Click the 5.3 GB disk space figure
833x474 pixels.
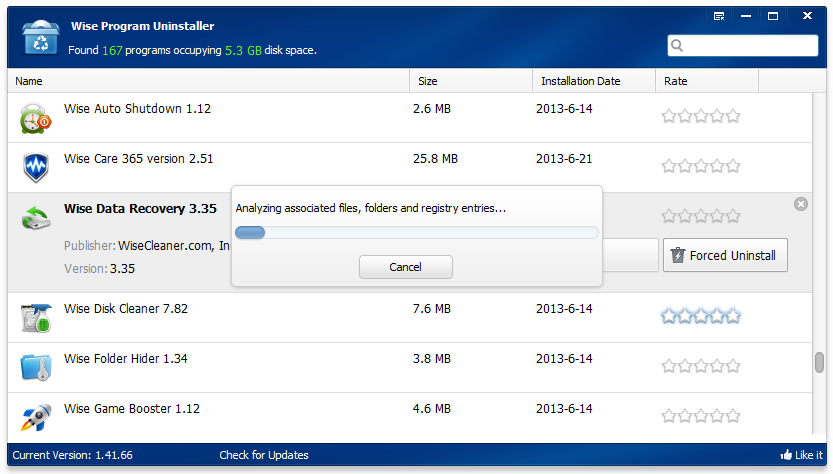(x=243, y=50)
